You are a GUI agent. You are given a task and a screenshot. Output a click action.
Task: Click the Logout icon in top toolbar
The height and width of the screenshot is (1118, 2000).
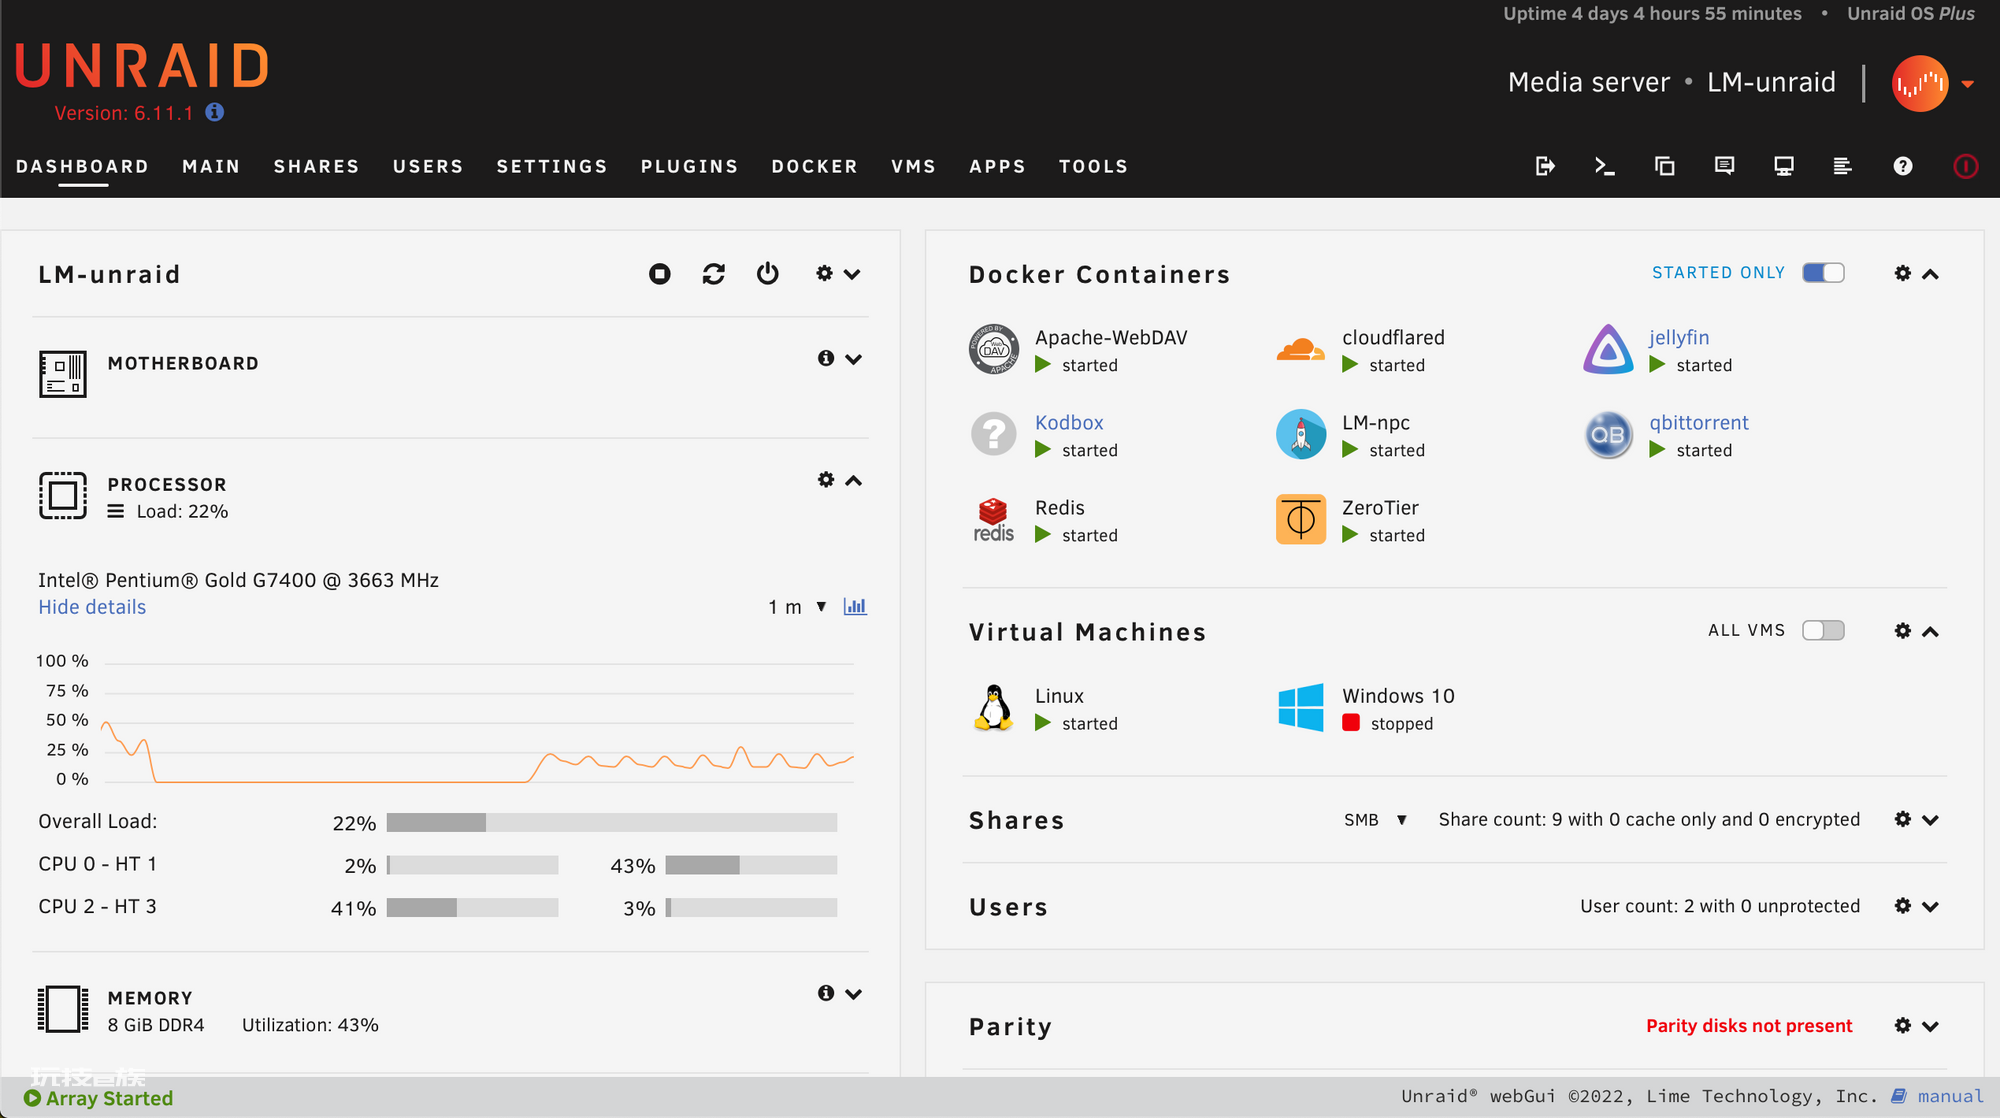pos(1545,166)
